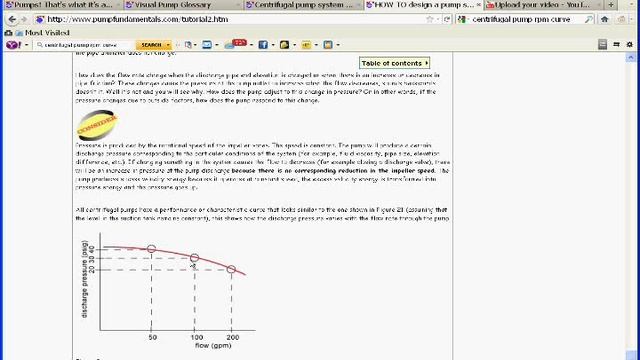Image resolution: width=640 pixels, height=360 pixels.
Task: Open the Yahoo! logo dropdown arrow
Action: pos(27,45)
